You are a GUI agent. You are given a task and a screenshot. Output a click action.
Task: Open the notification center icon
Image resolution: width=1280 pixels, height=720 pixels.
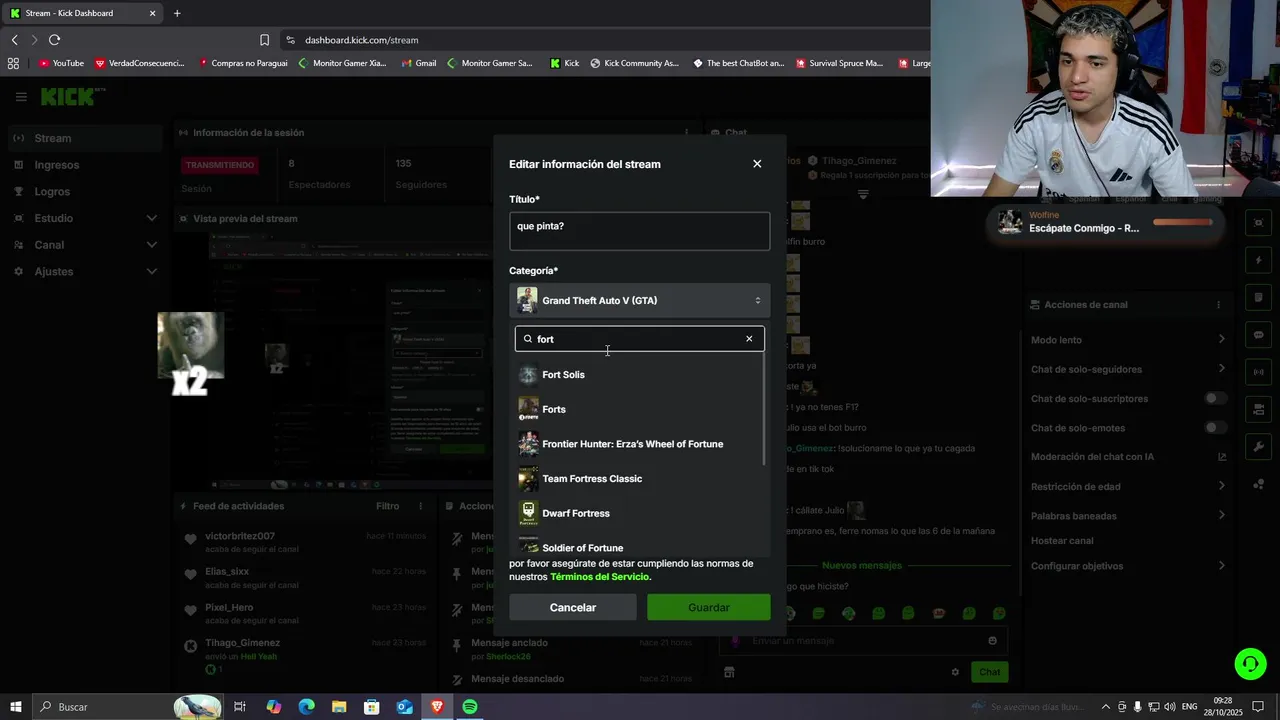click(1258, 707)
